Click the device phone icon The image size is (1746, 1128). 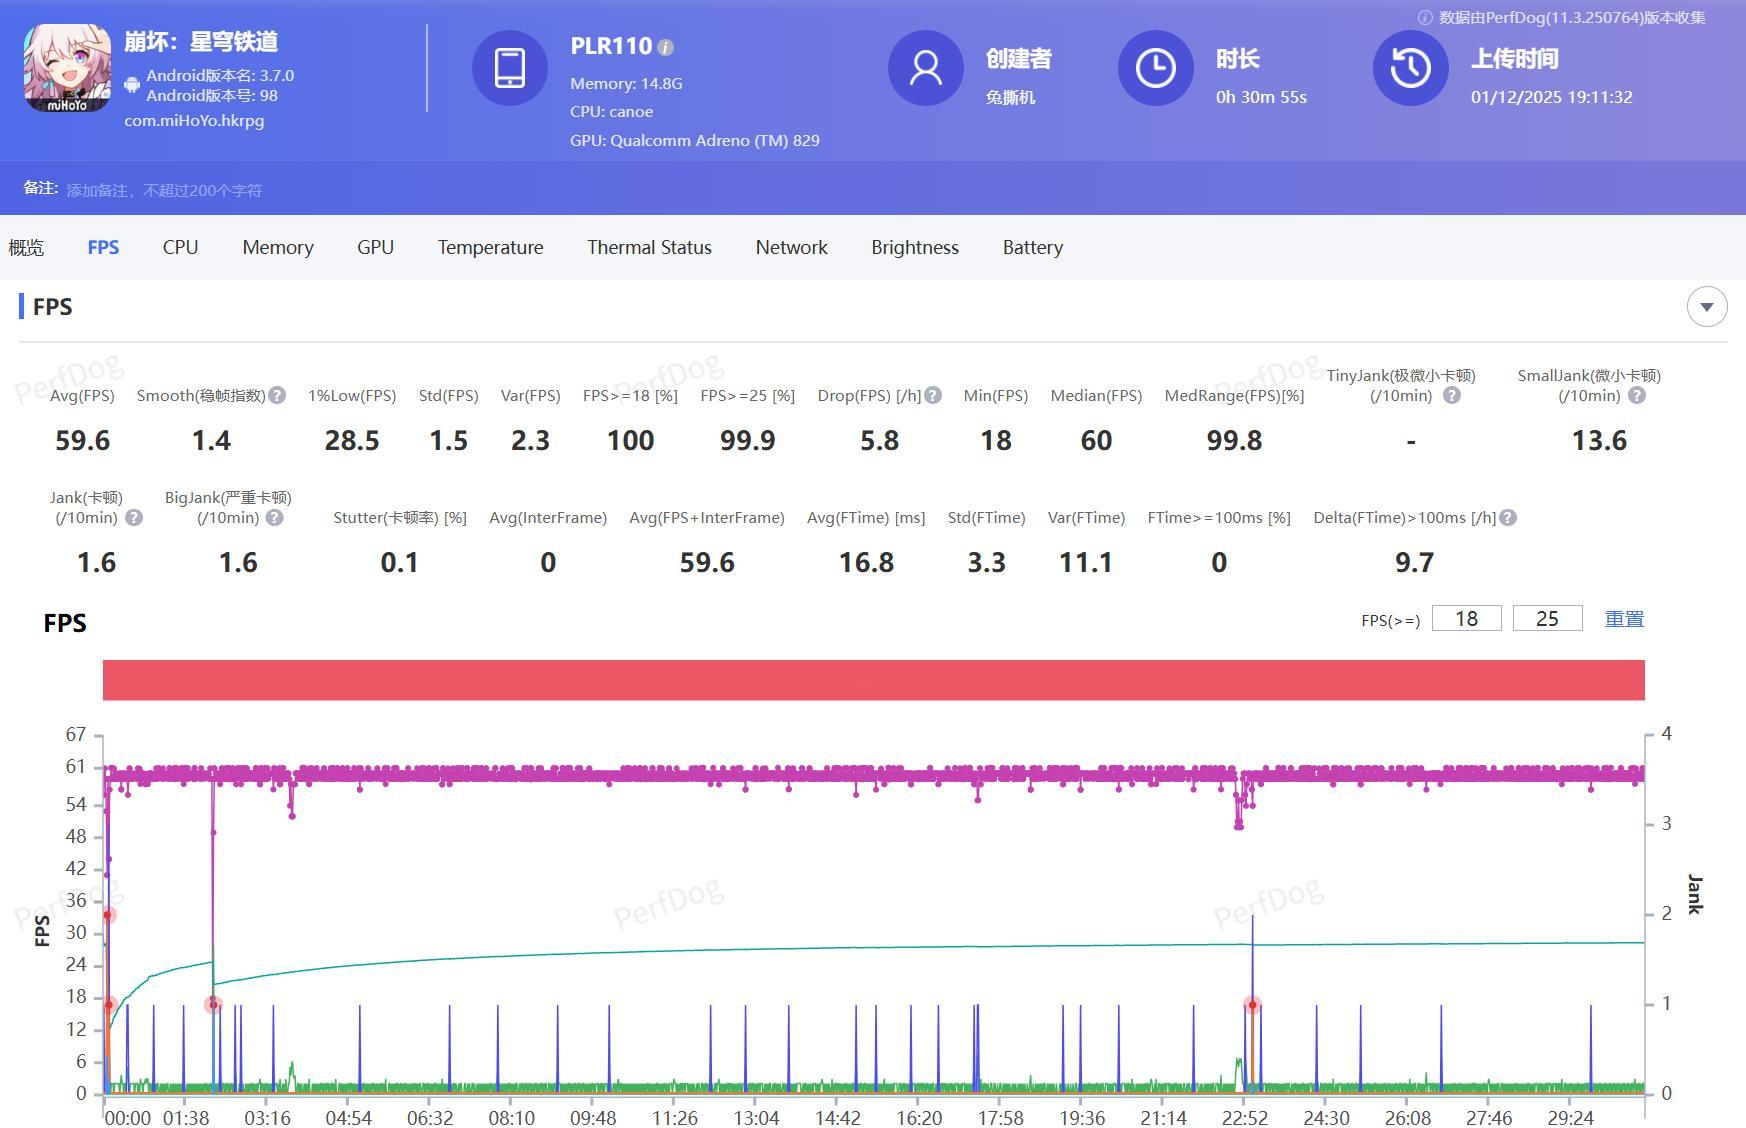point(509,68)
